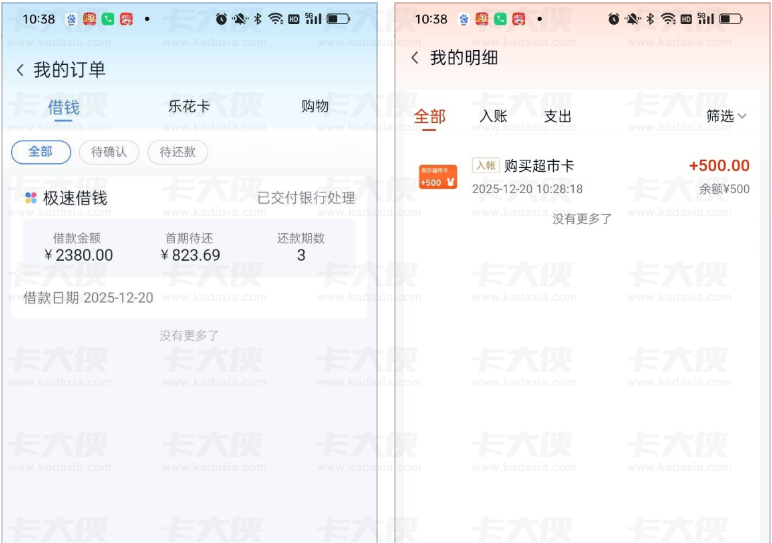Select the 全部 filter chip in 我的订单

coord(41,152)
